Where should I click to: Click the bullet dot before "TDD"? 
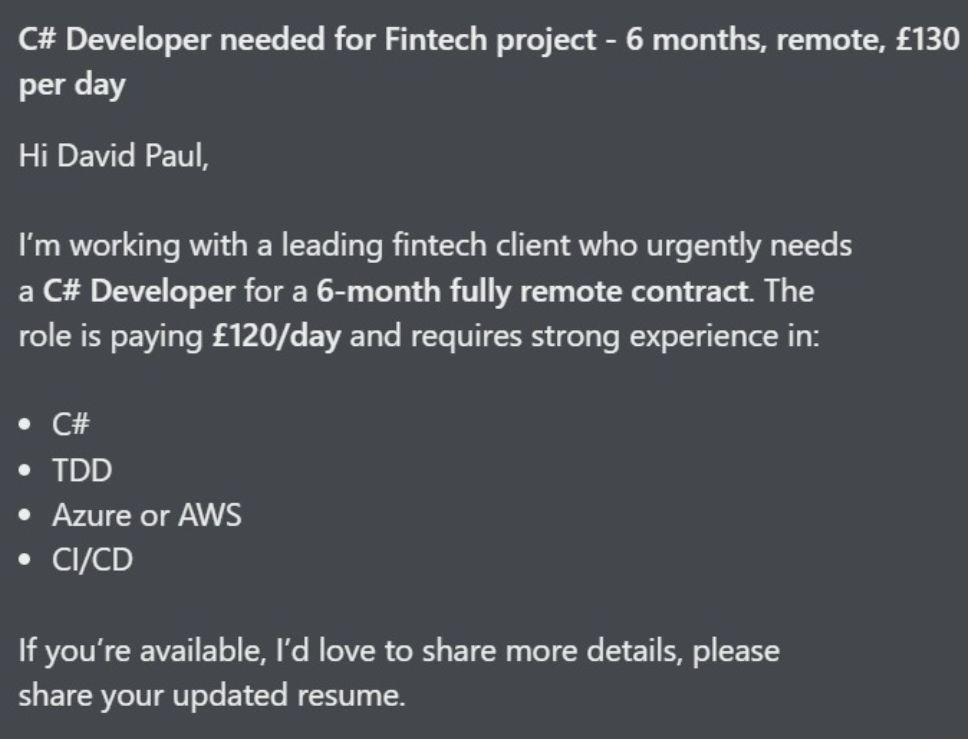click(27, 471)
